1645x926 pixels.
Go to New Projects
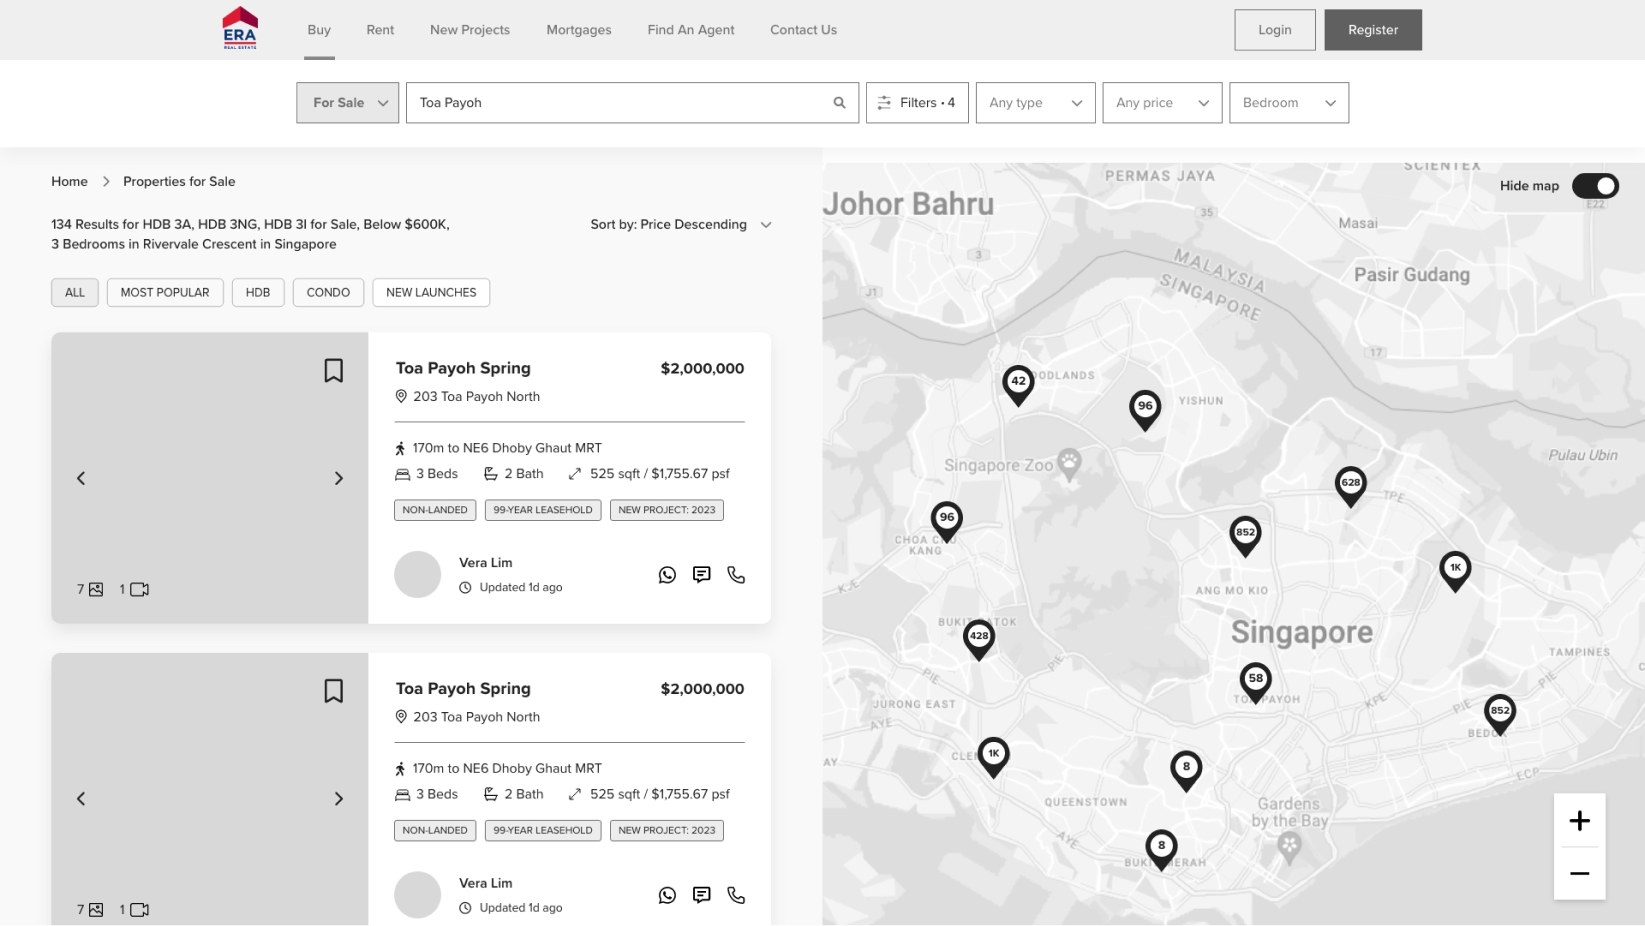(470, 30)
